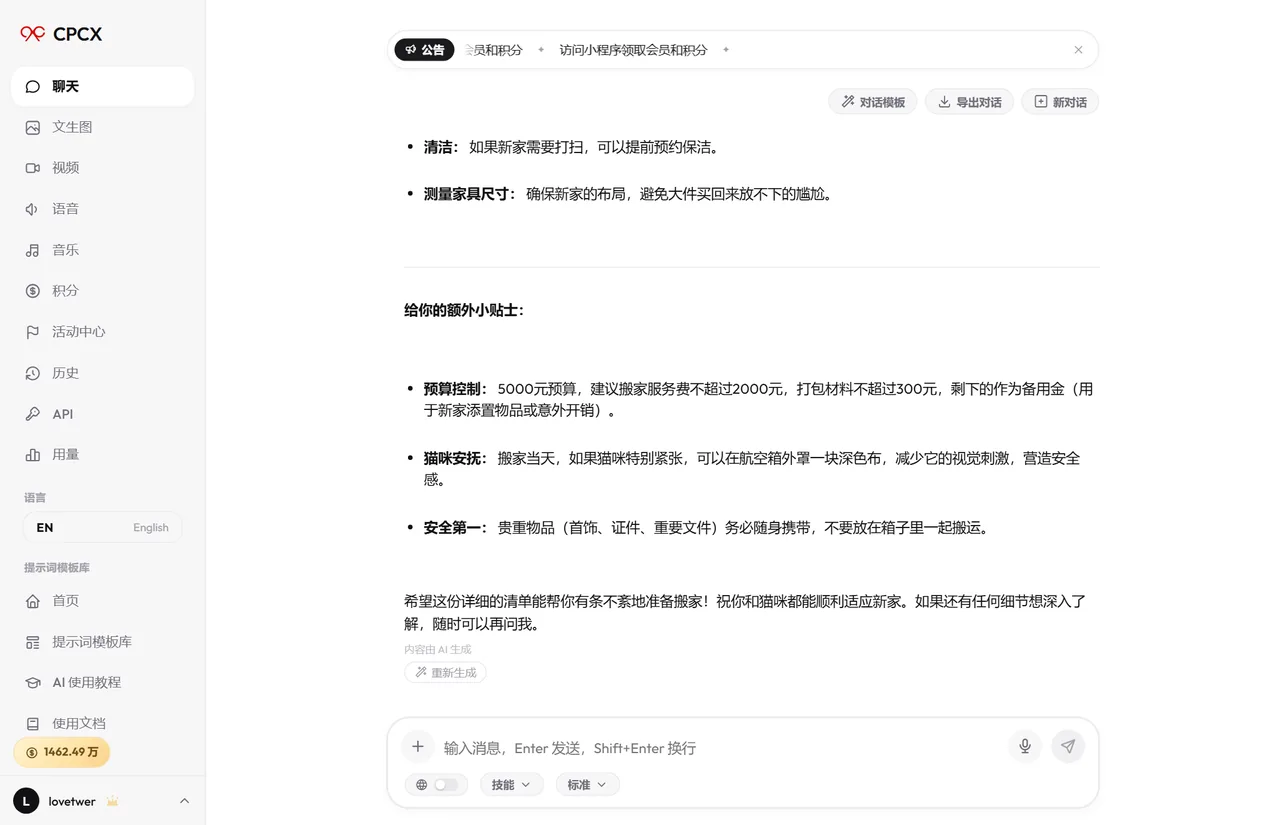Open the 技能 skills dropdown
Viewport: 1280px width, 825px height.
click(x=511, y=785)
